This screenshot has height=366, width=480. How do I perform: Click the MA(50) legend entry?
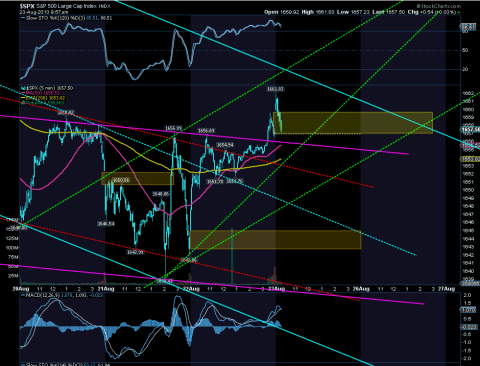point(41,93)
